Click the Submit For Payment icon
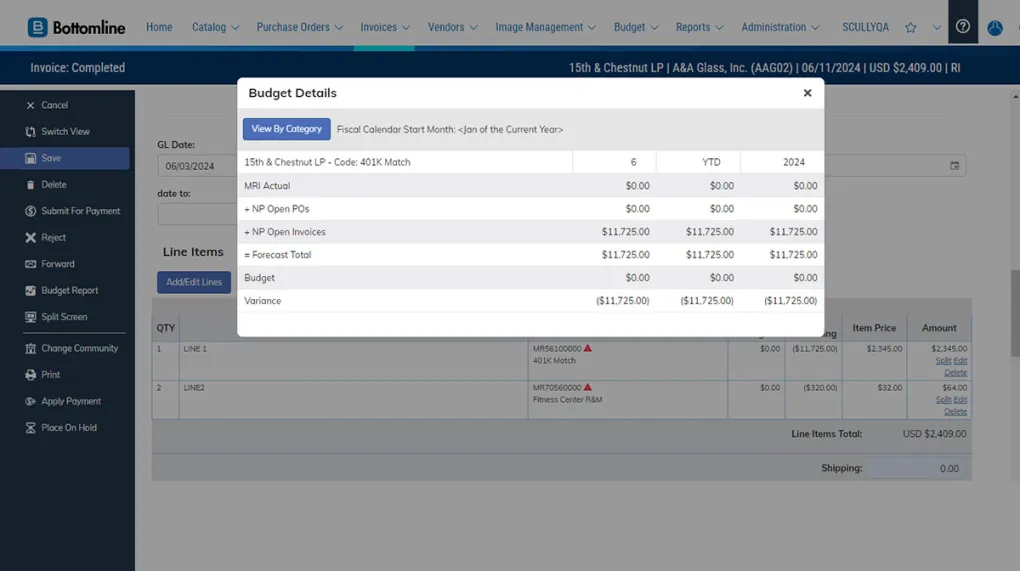Viewport: 1020px width, 571px height. 30,211
